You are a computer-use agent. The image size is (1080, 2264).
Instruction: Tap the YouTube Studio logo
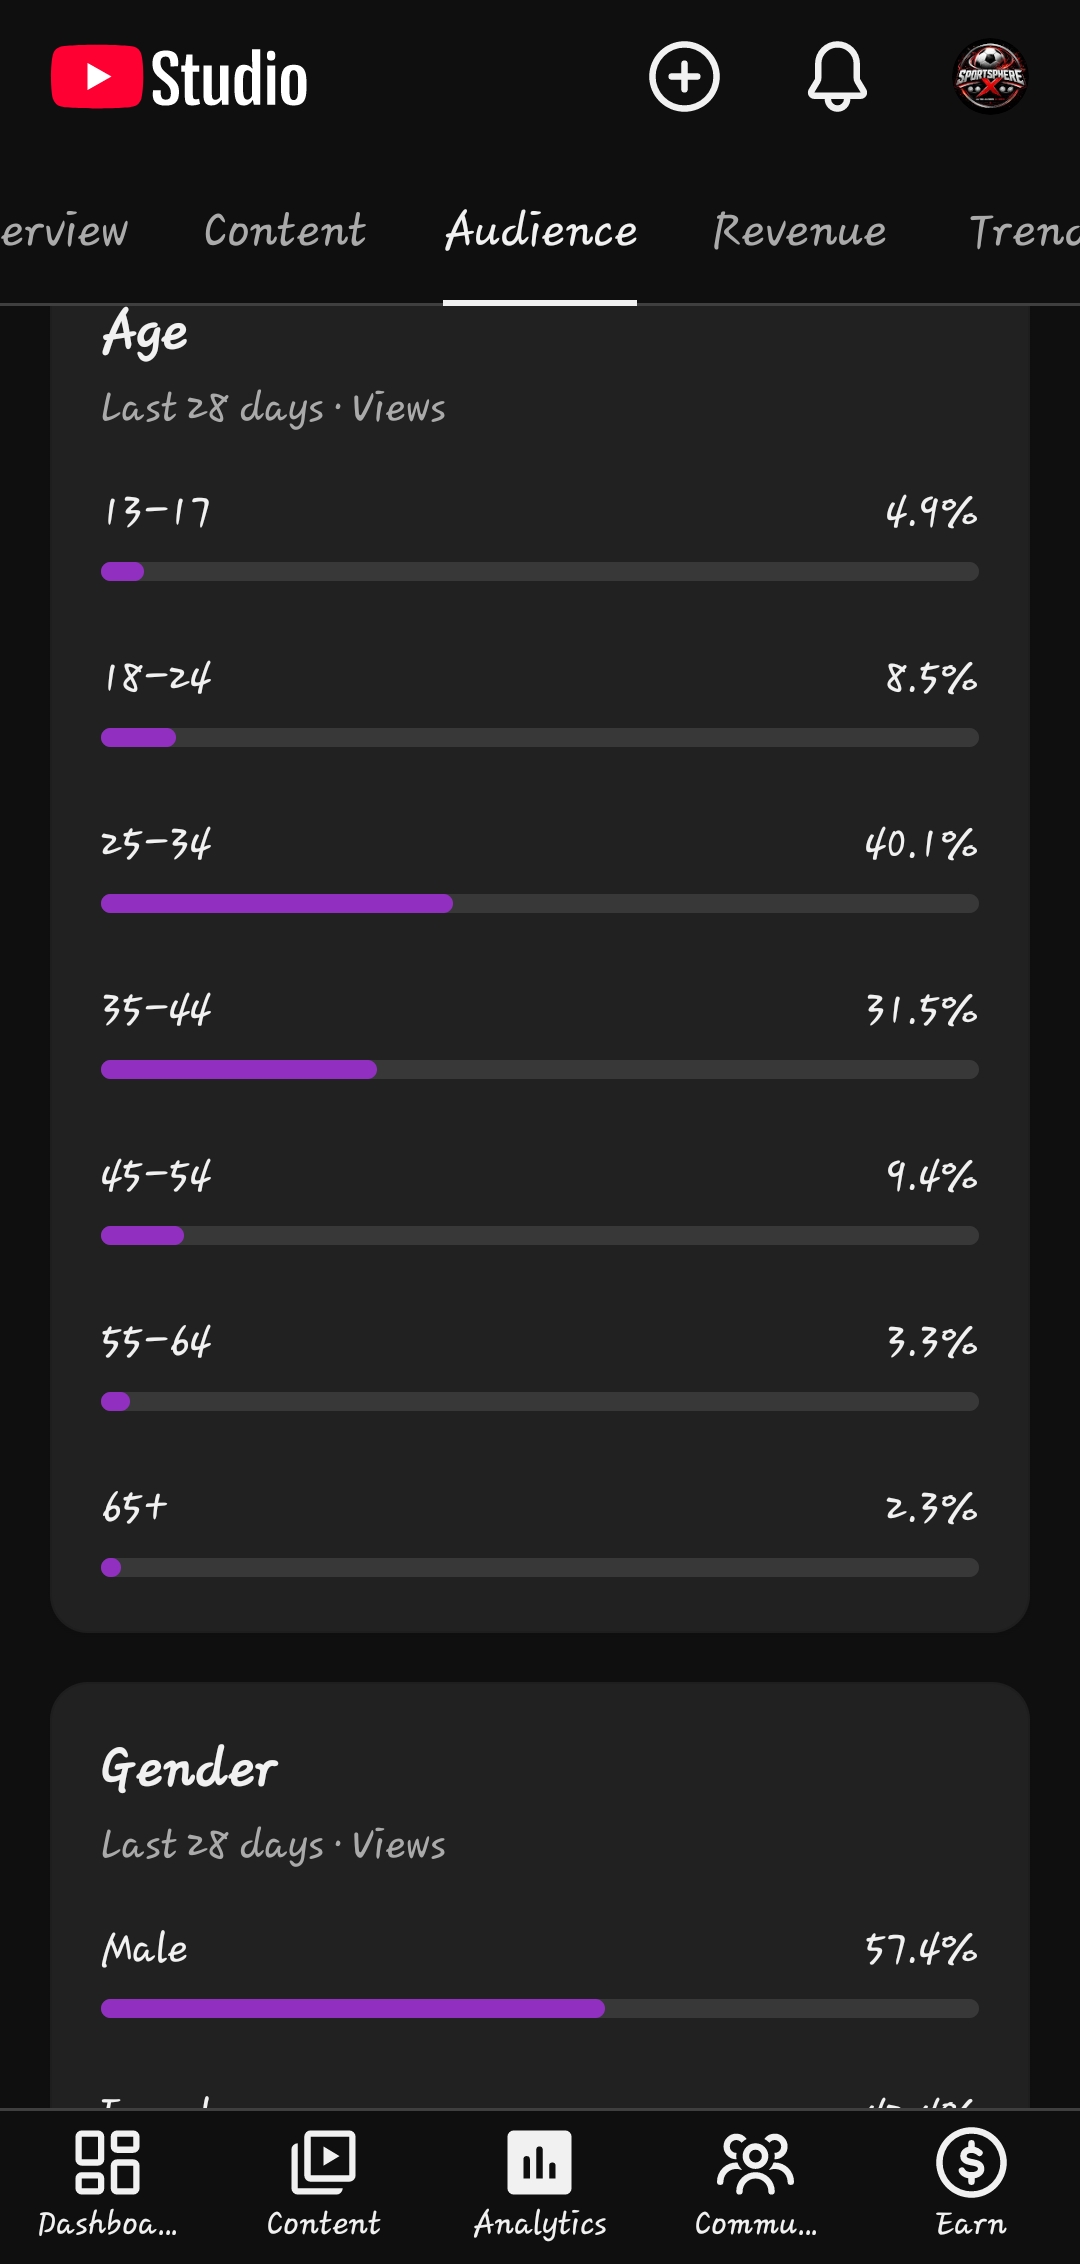(x=180, y=77)
